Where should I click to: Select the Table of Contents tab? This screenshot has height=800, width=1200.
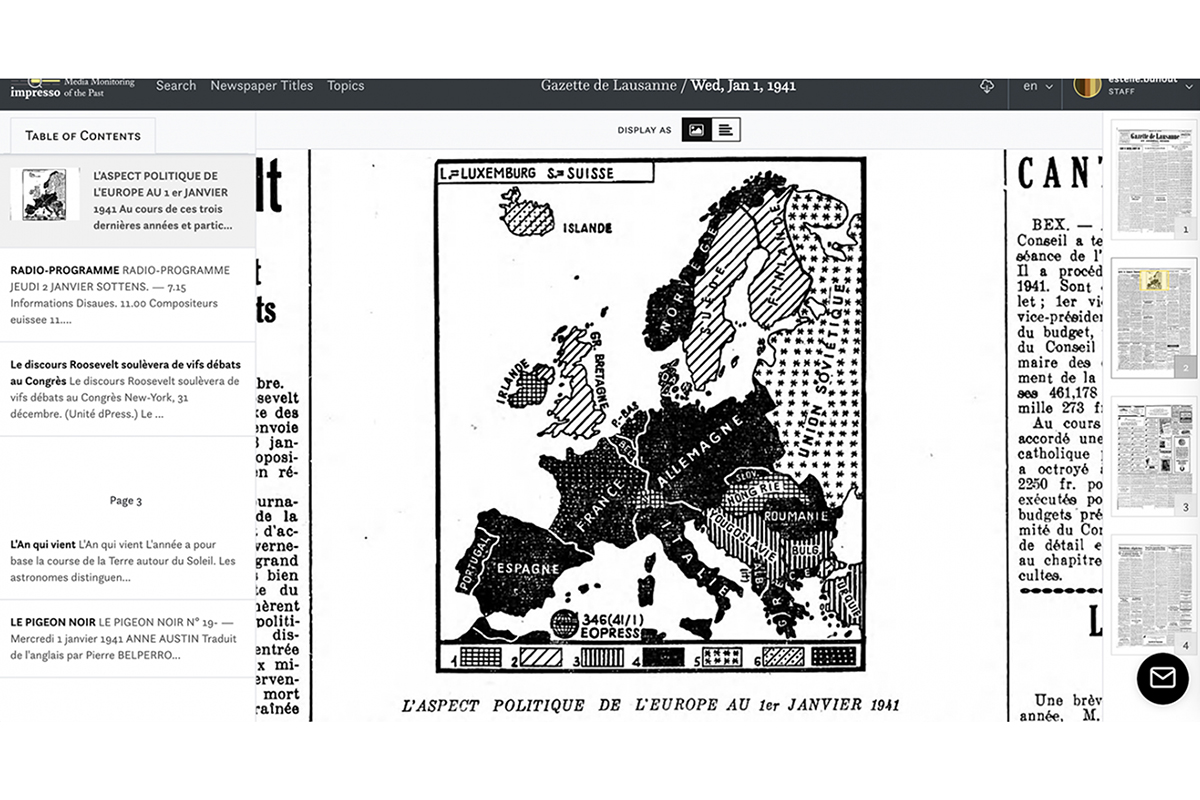pyautogui.click(x=83, y=136)
